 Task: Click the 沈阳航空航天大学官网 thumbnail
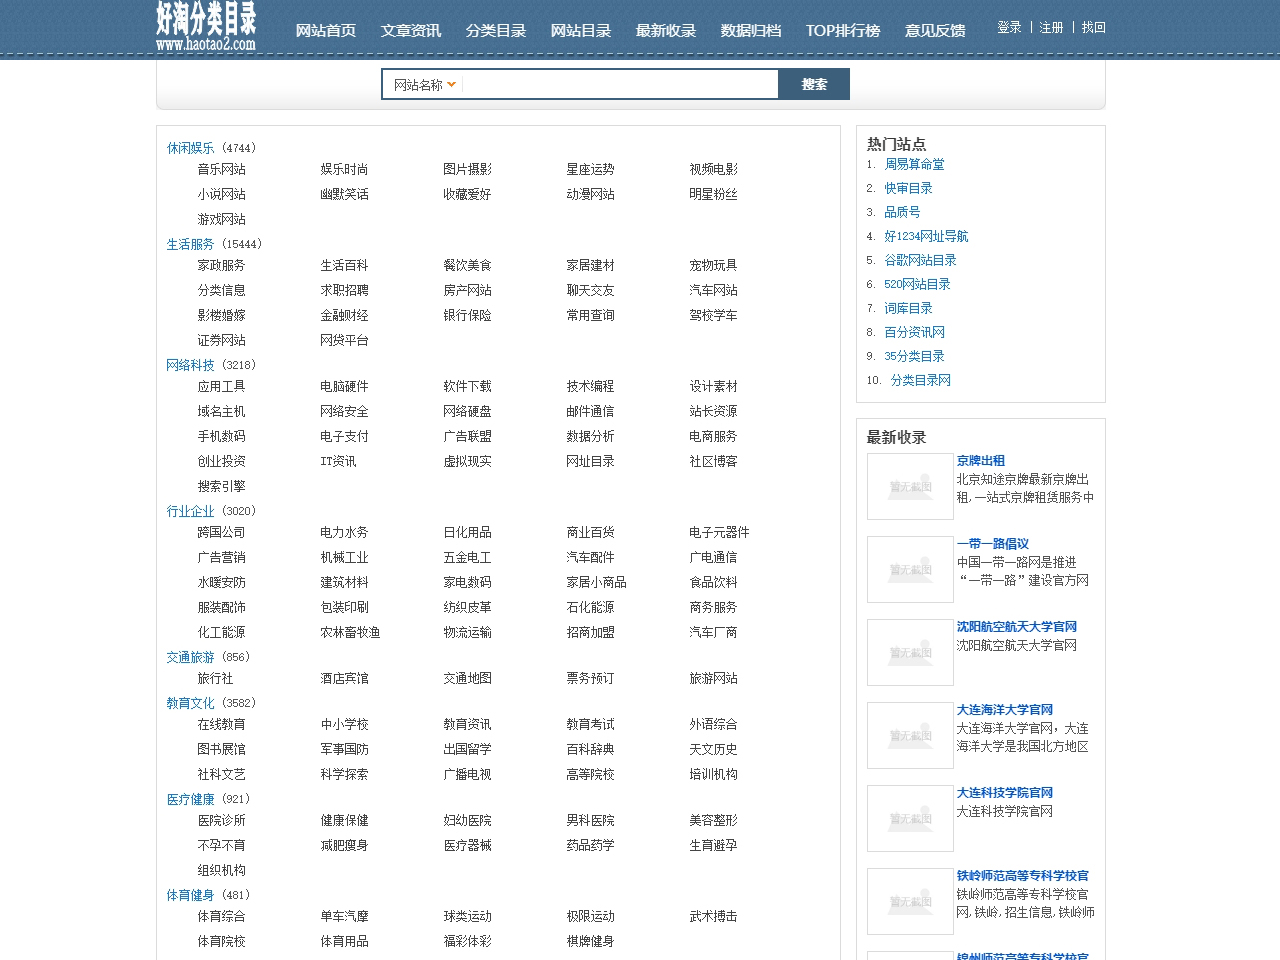click(x=910, y=653)
